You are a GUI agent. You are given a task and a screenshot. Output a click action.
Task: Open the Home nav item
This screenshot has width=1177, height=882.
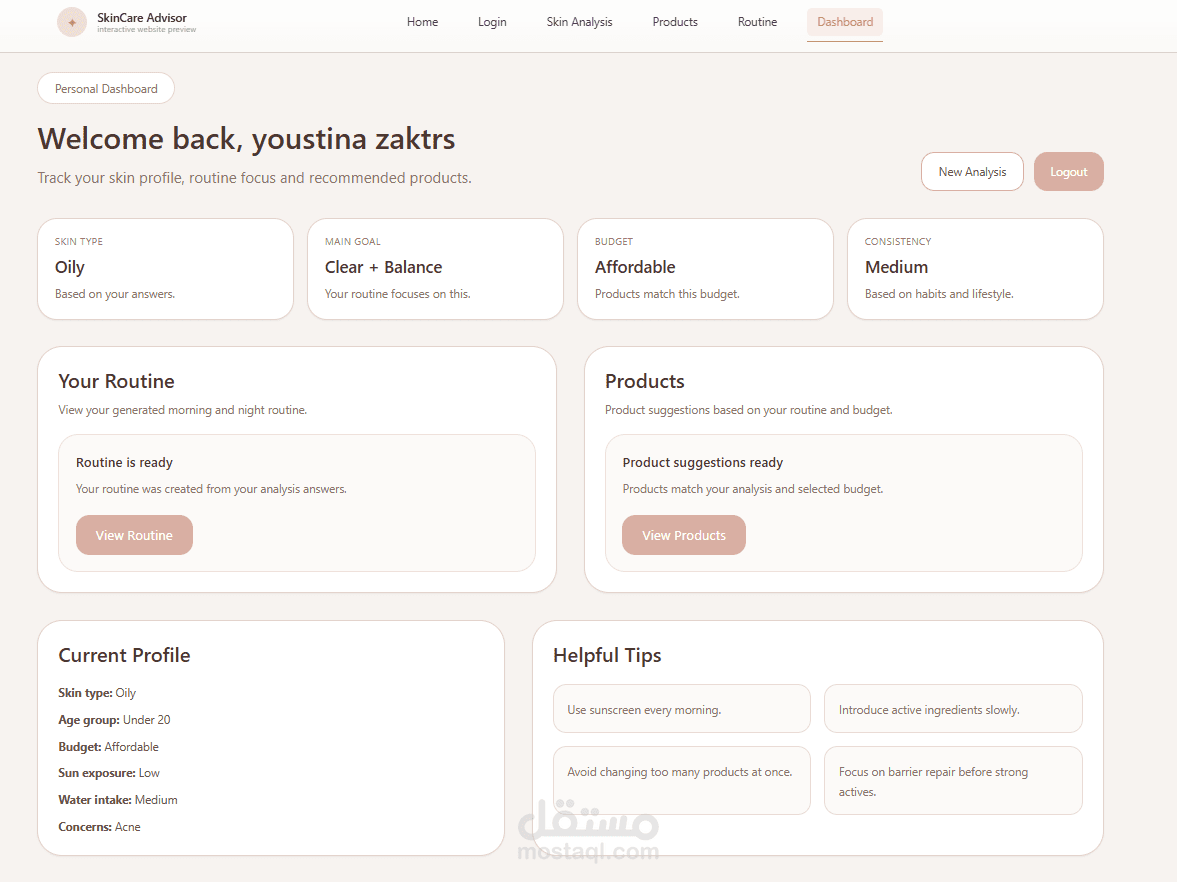pyautogui.click(x=423, y=23)
